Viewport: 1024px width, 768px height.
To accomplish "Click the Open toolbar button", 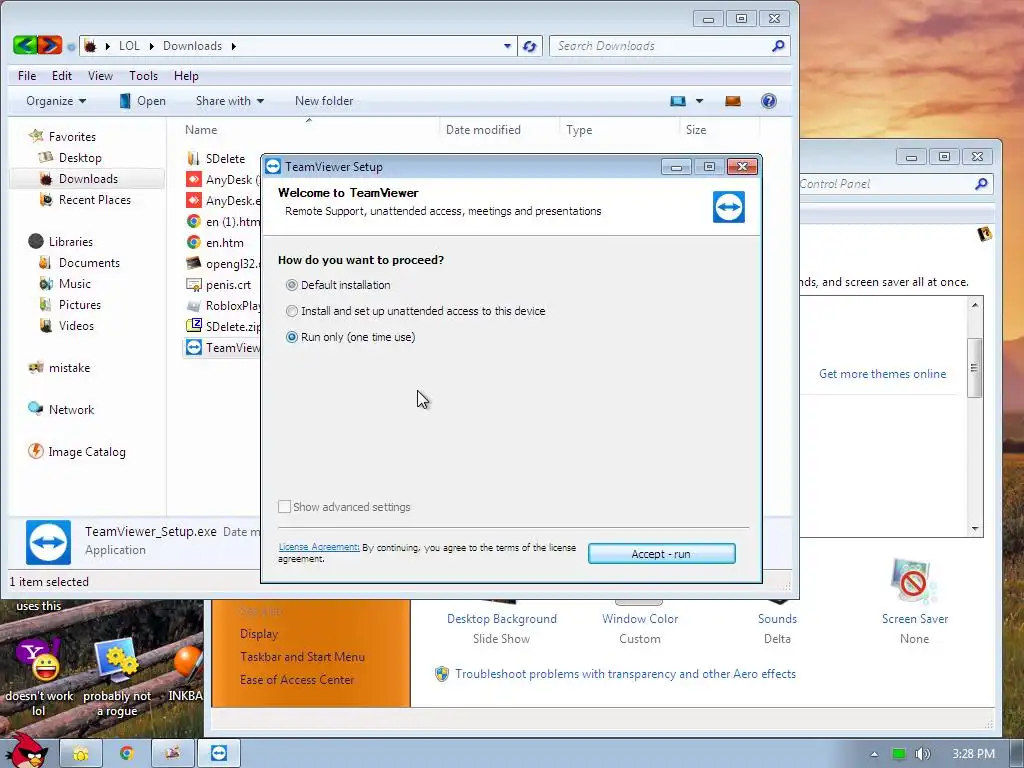I will [x=143, y=101].
